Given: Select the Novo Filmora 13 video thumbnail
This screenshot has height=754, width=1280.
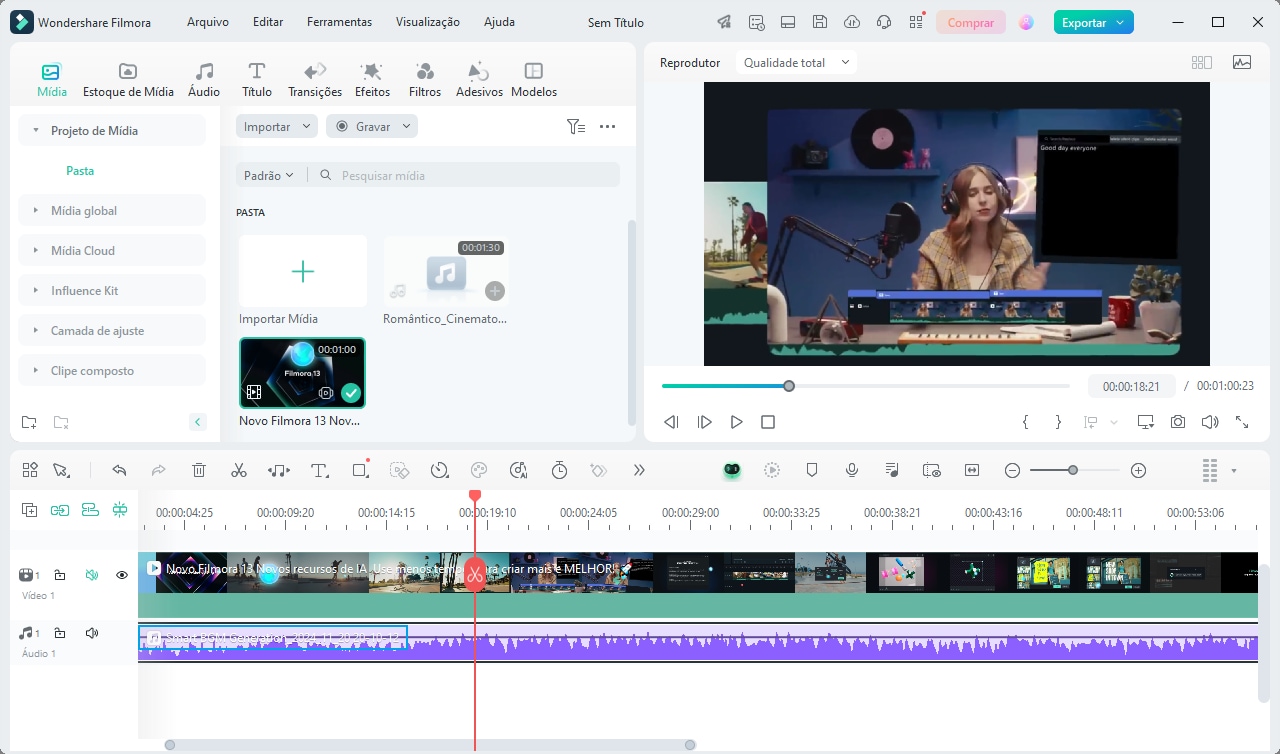Looking at the screenshot, I should [303, 372].
